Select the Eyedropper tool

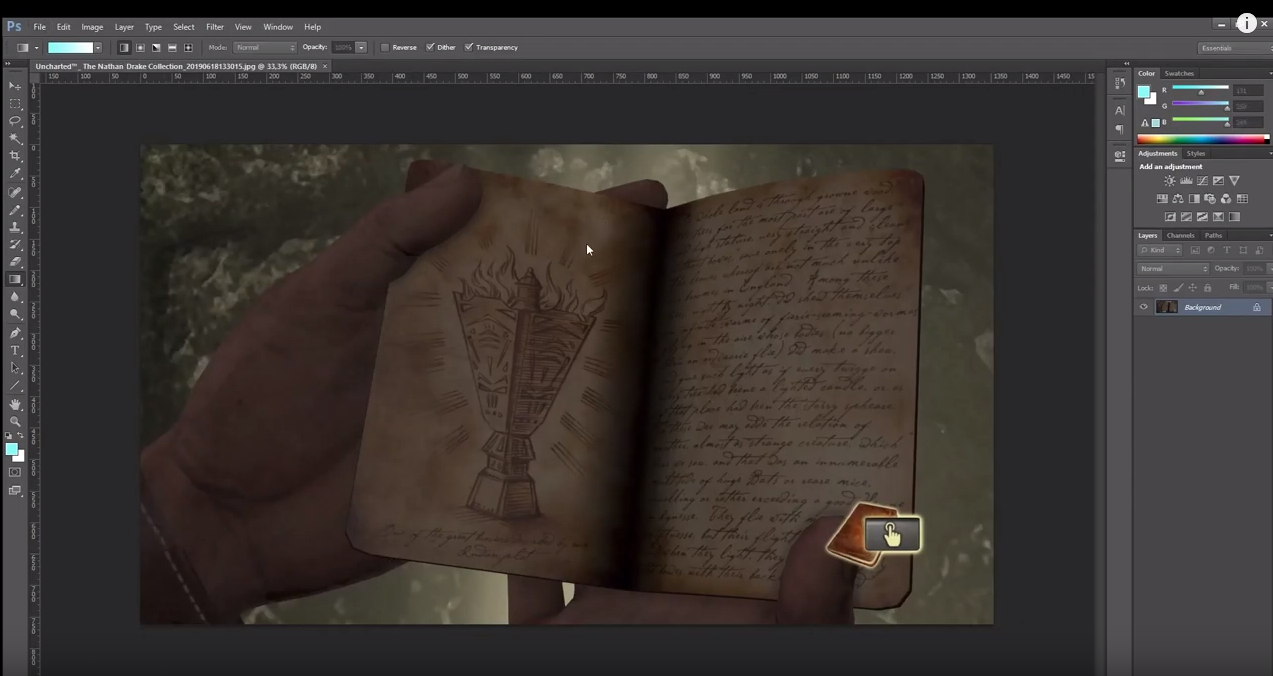15,174
